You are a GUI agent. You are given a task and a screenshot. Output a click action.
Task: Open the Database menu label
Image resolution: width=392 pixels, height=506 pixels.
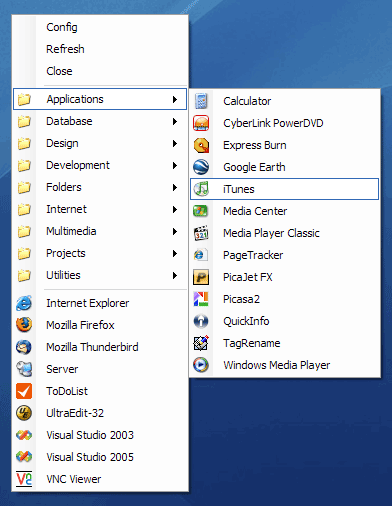point(69,121)
